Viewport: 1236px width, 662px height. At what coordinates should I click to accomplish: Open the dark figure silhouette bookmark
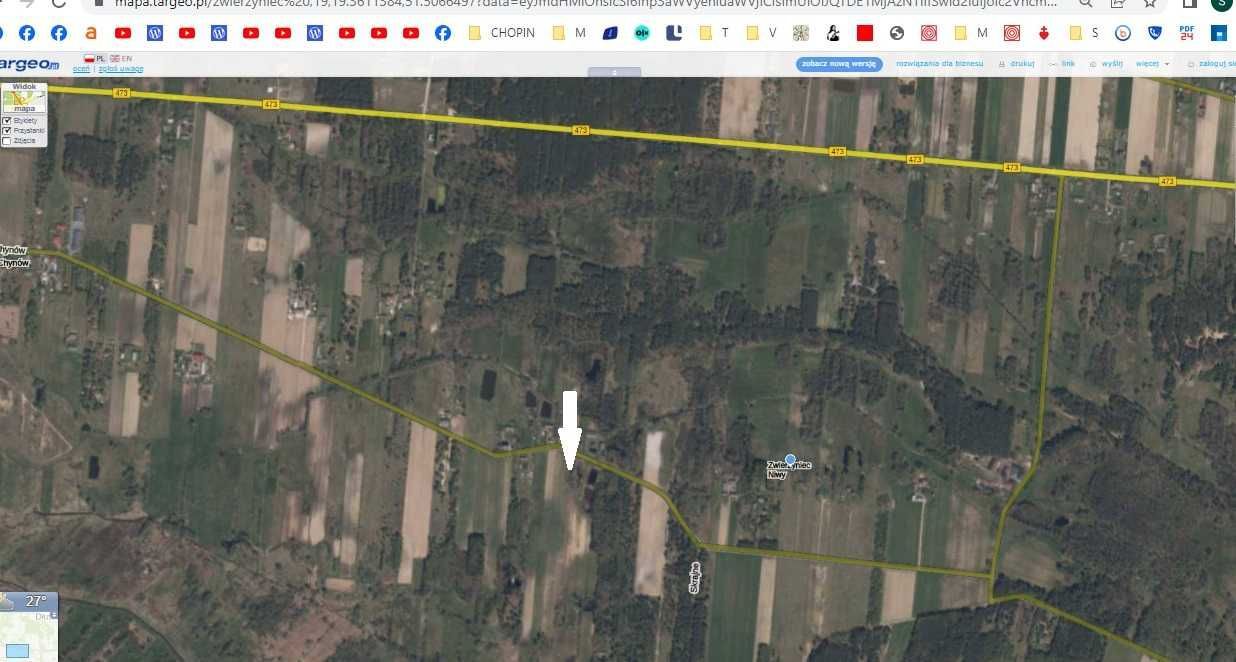point(833,33)
